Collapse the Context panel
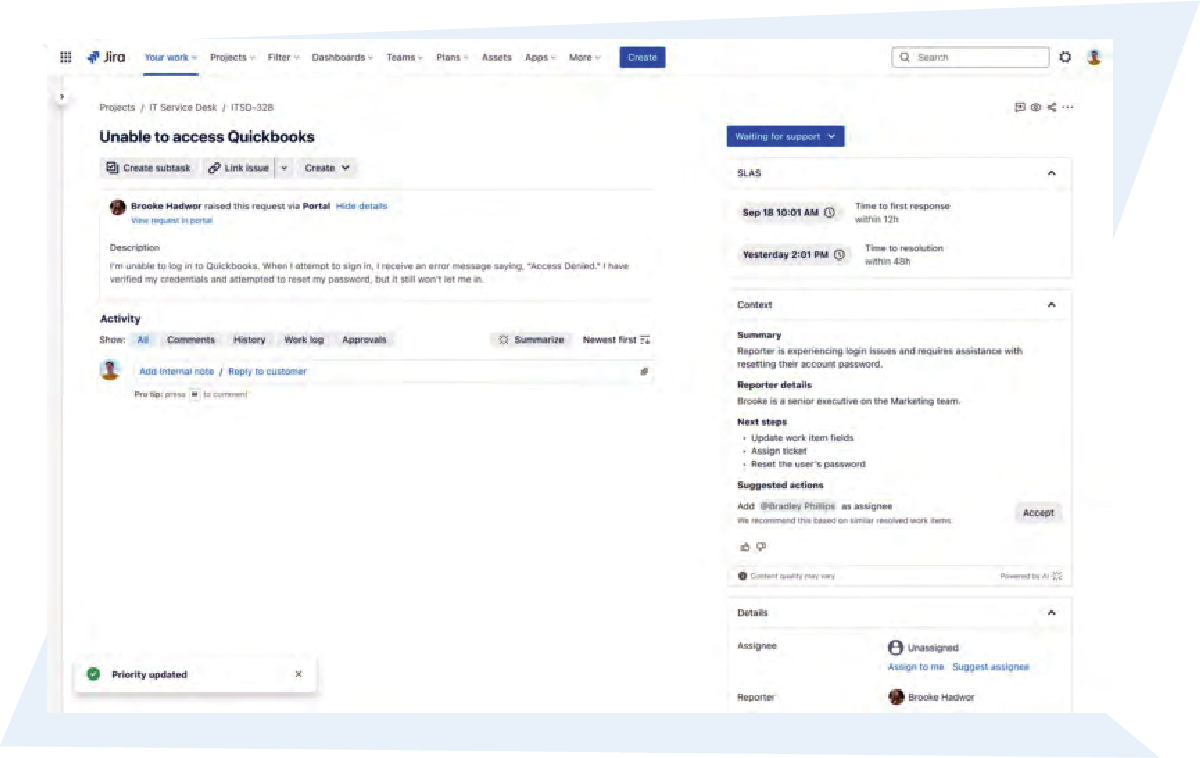Image resolution: width=1200 pixels, height=758 pixels. 1051,305
